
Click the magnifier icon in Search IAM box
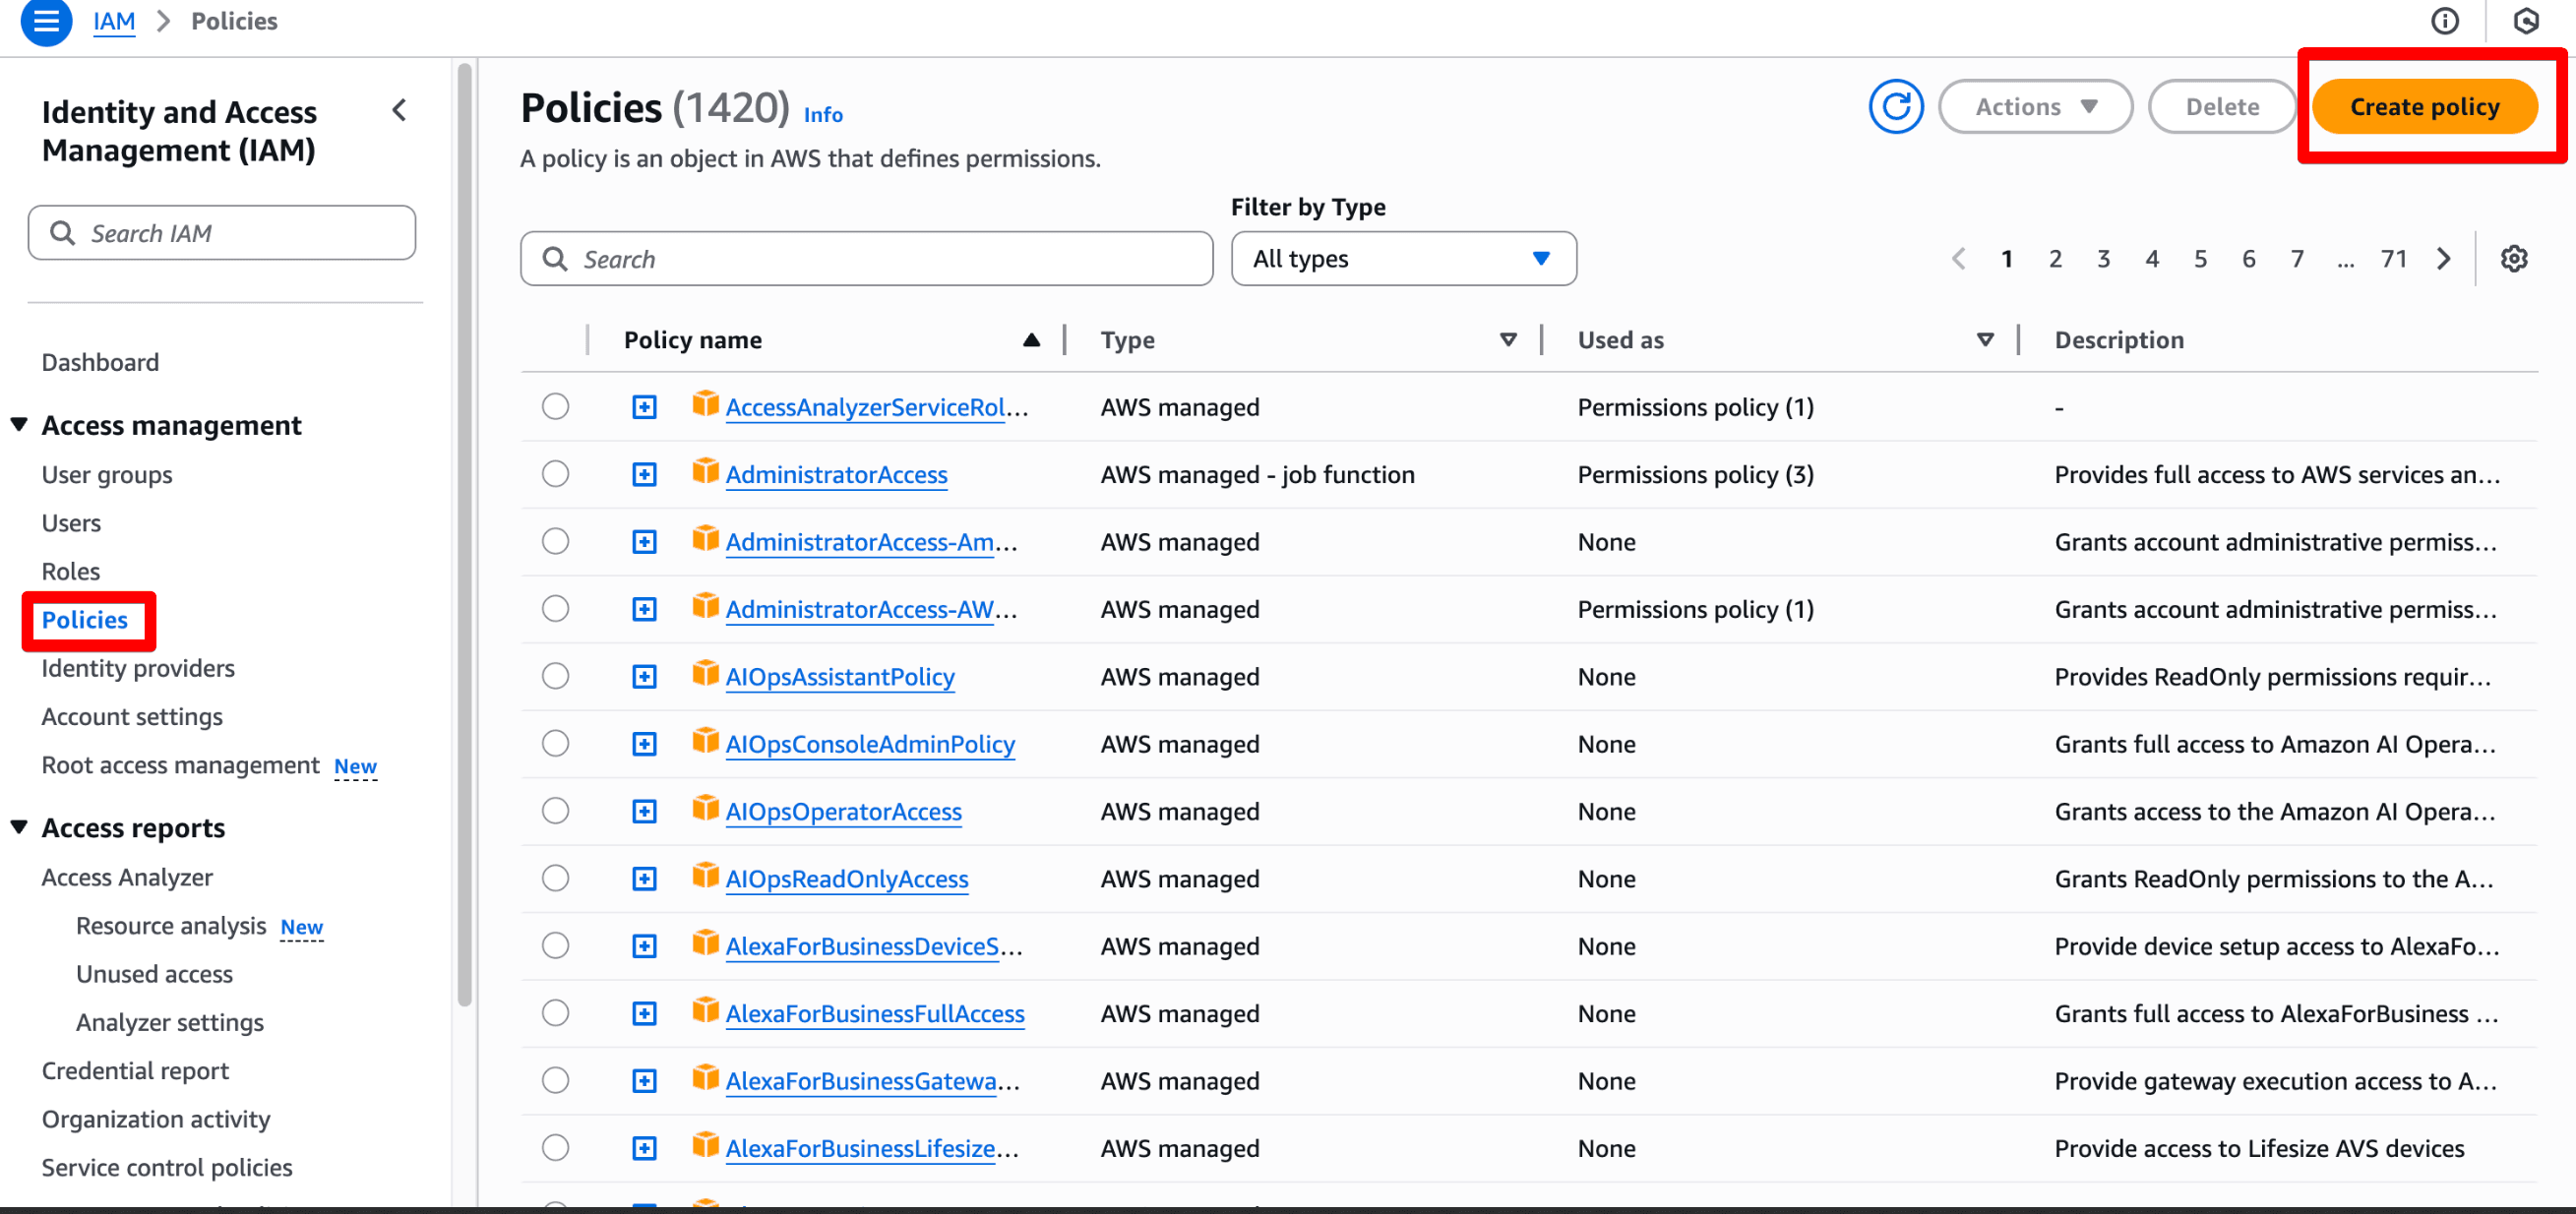62,233
